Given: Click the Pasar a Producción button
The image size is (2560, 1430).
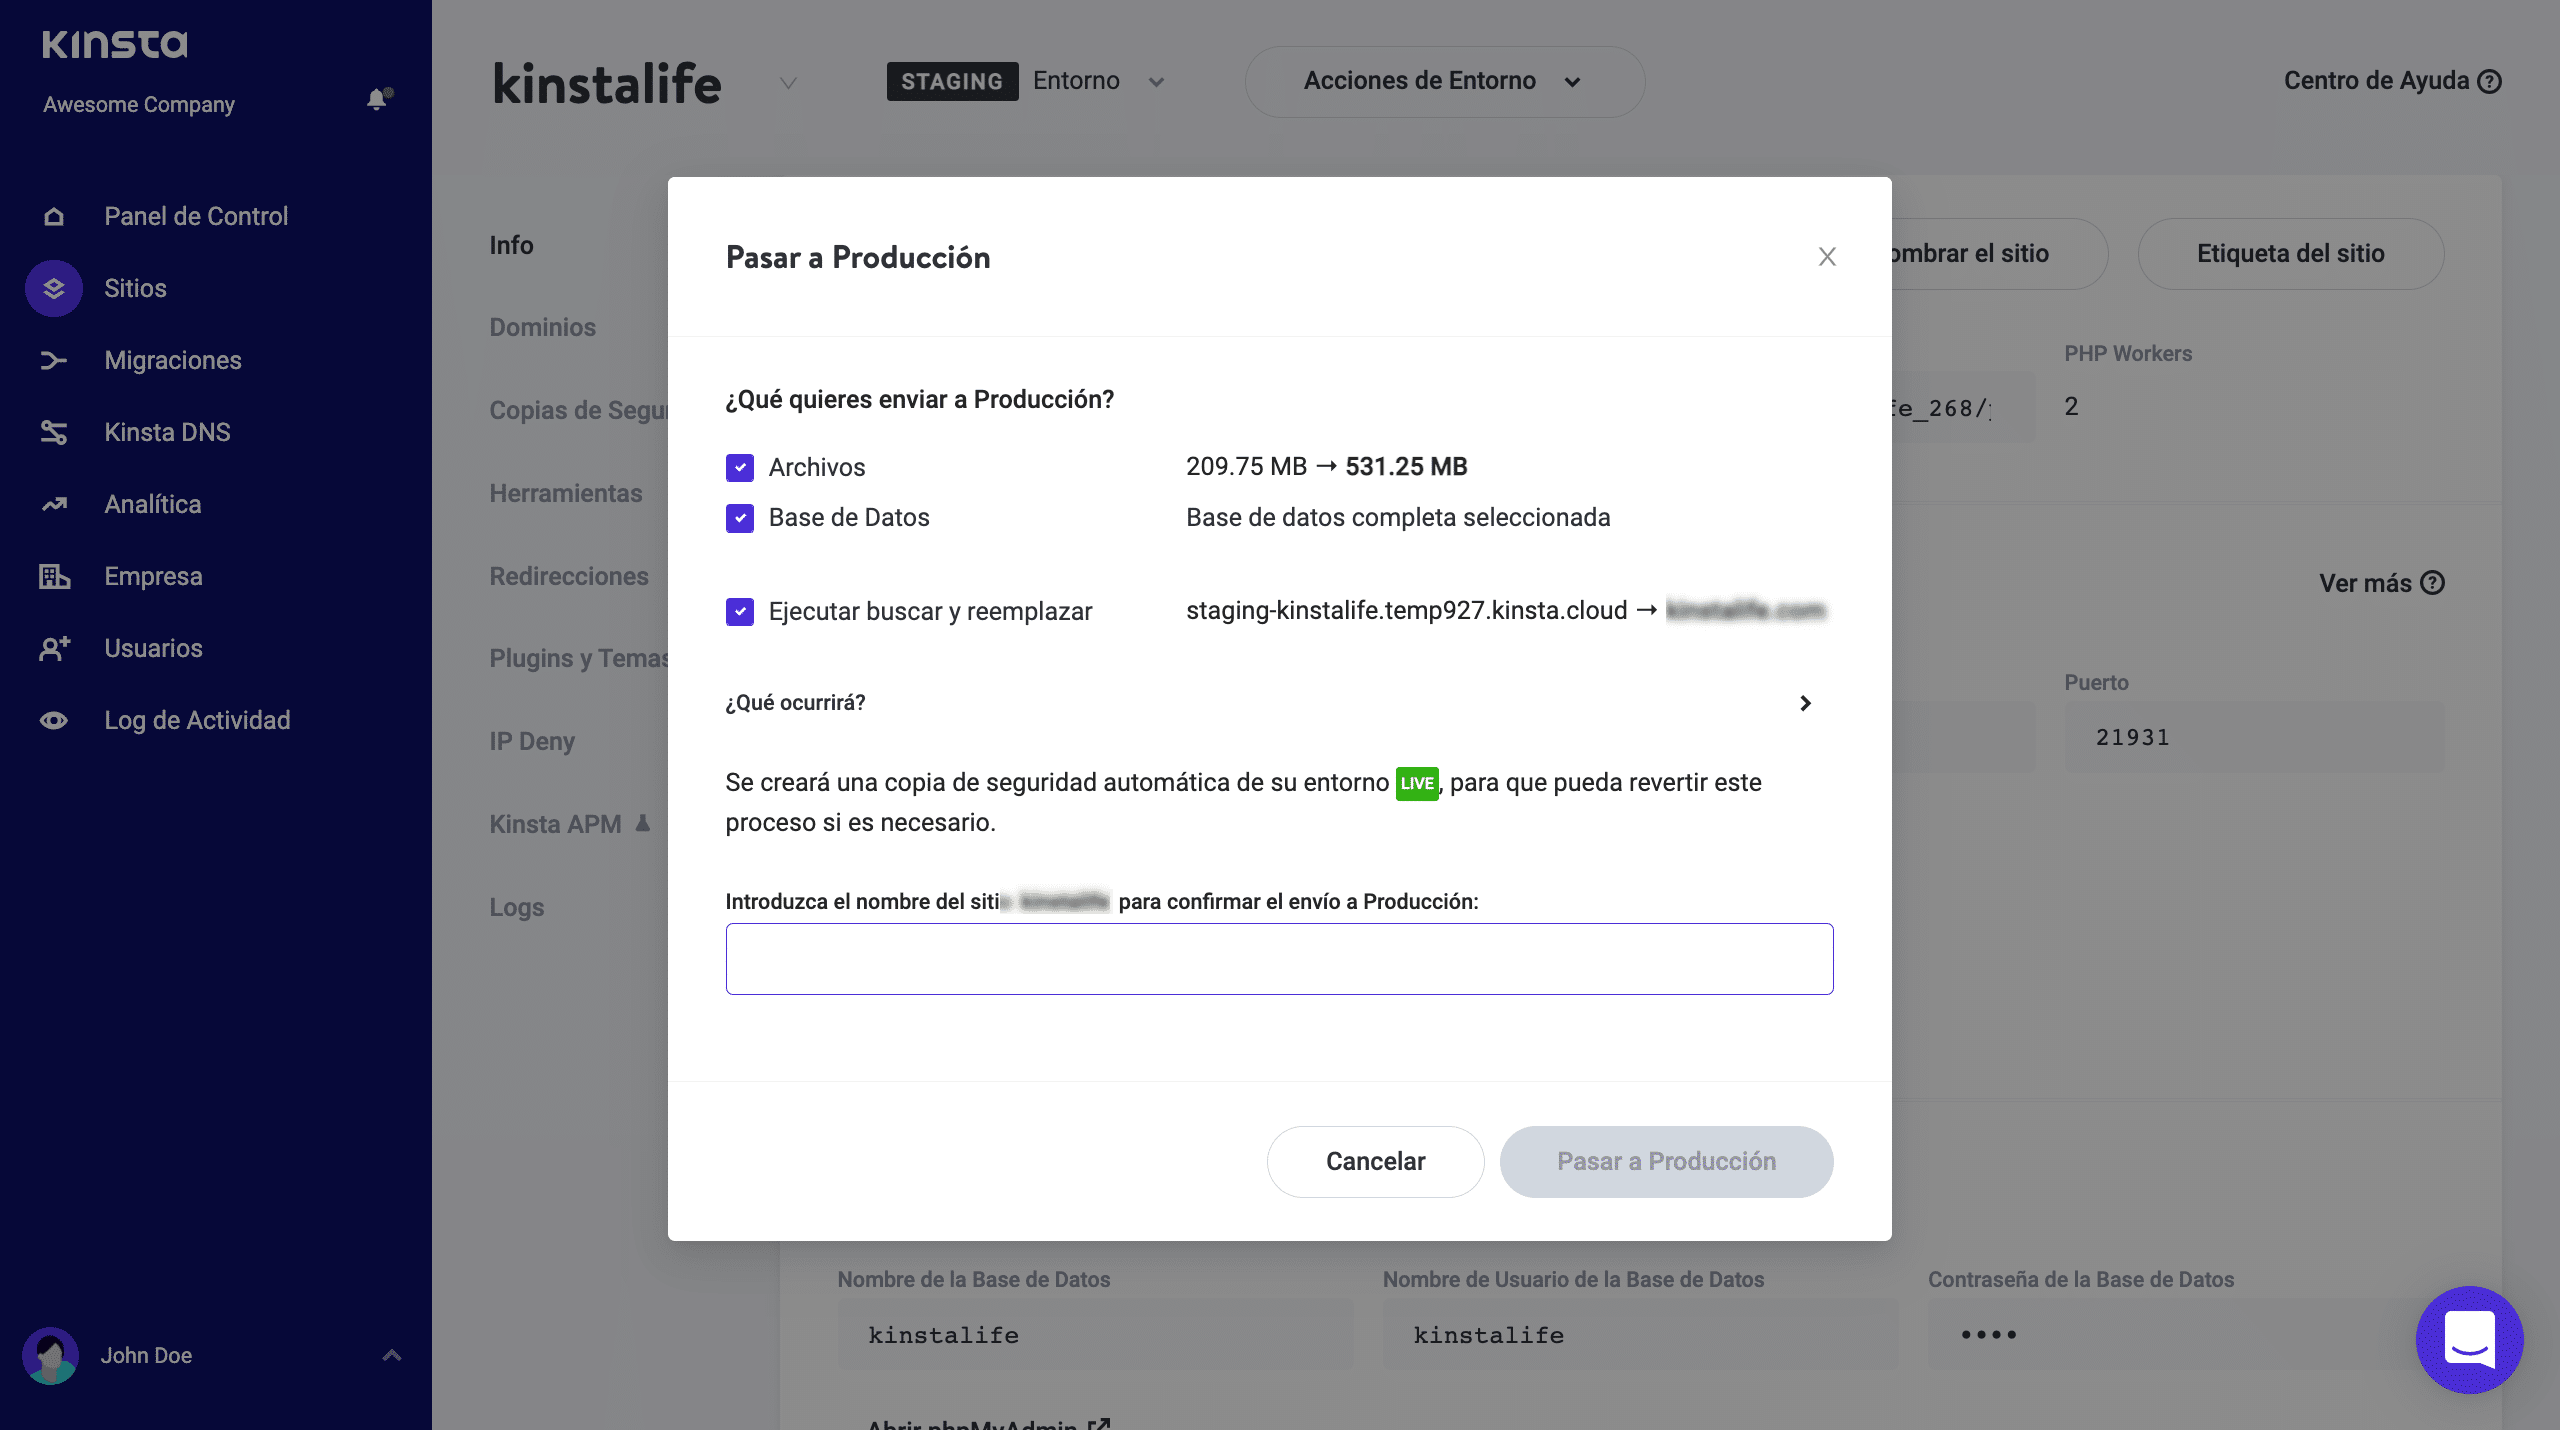Looking at the screenshot, I should (1666, 1161).
